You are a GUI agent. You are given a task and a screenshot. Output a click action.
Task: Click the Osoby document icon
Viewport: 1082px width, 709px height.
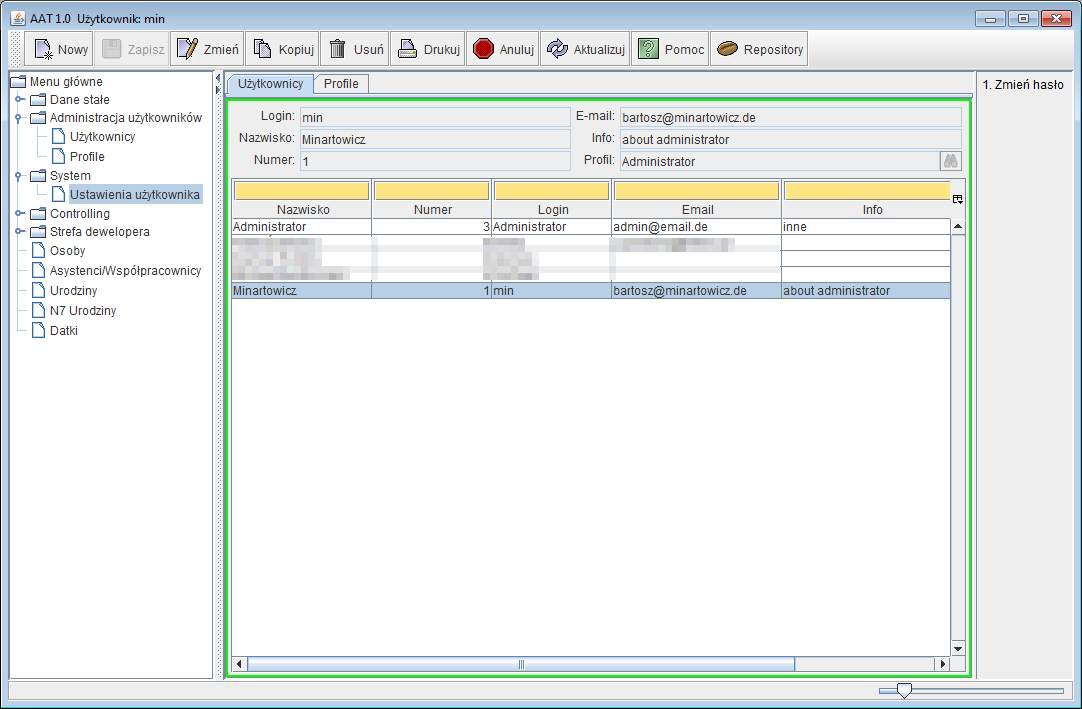39,250
